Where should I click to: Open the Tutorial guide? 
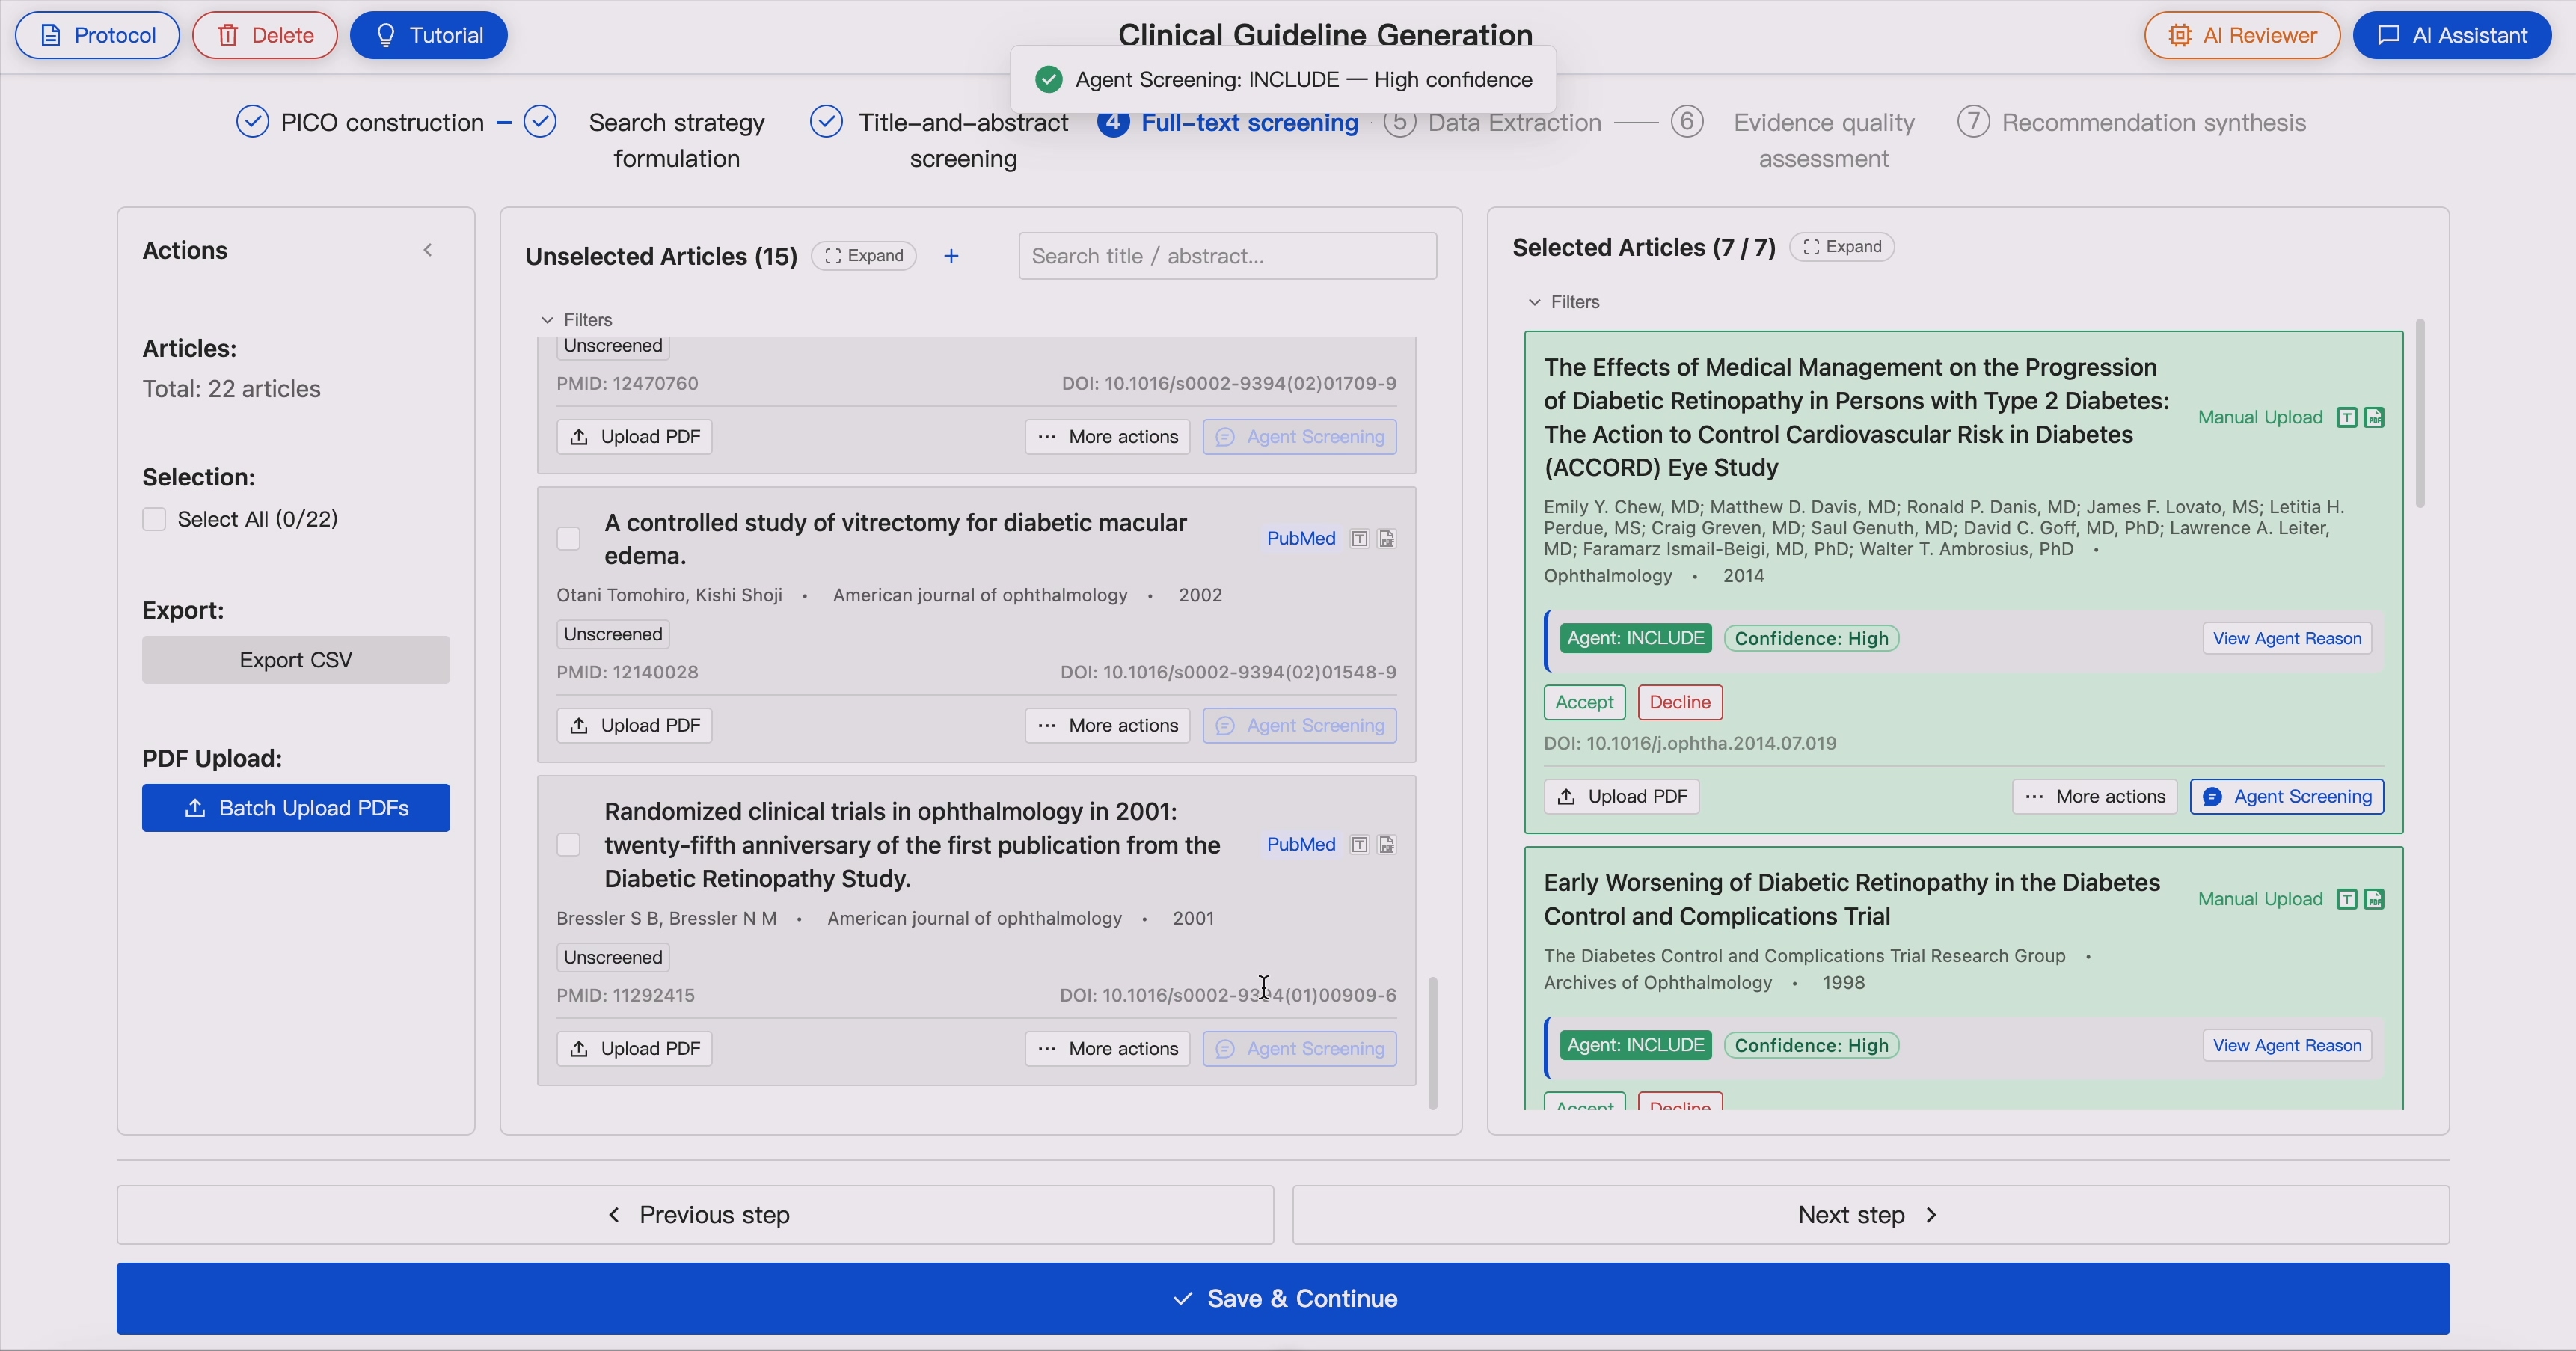click(429, 35)
